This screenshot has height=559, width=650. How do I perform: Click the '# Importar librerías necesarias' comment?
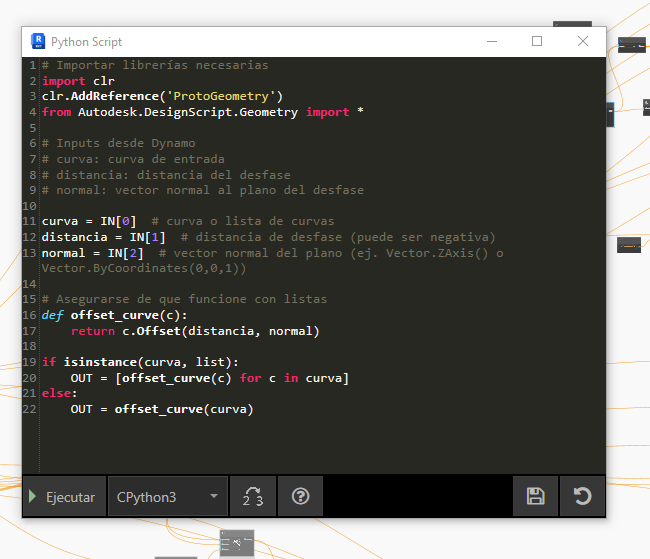point(155,65)
